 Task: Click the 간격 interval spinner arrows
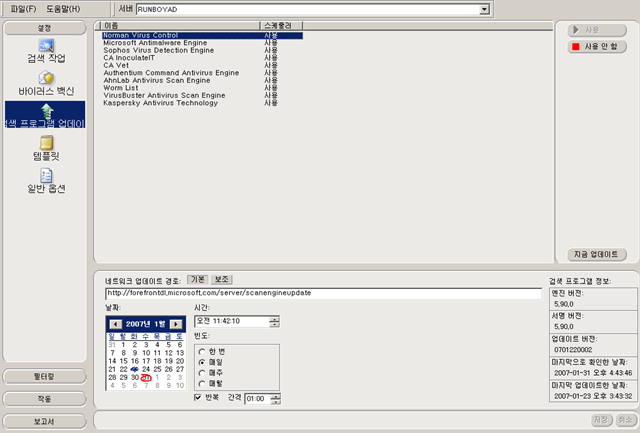pyautogui.click(x=276, y=399)
